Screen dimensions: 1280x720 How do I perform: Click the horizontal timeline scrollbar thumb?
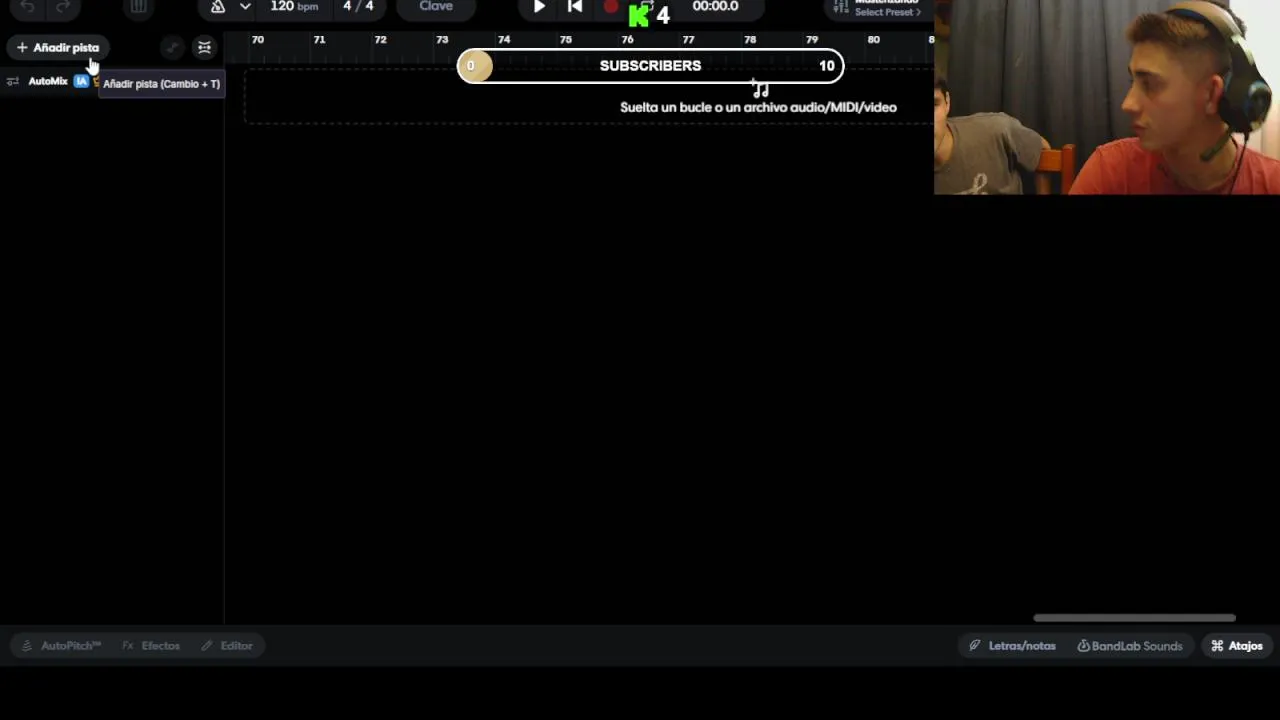click(1134, 618)
